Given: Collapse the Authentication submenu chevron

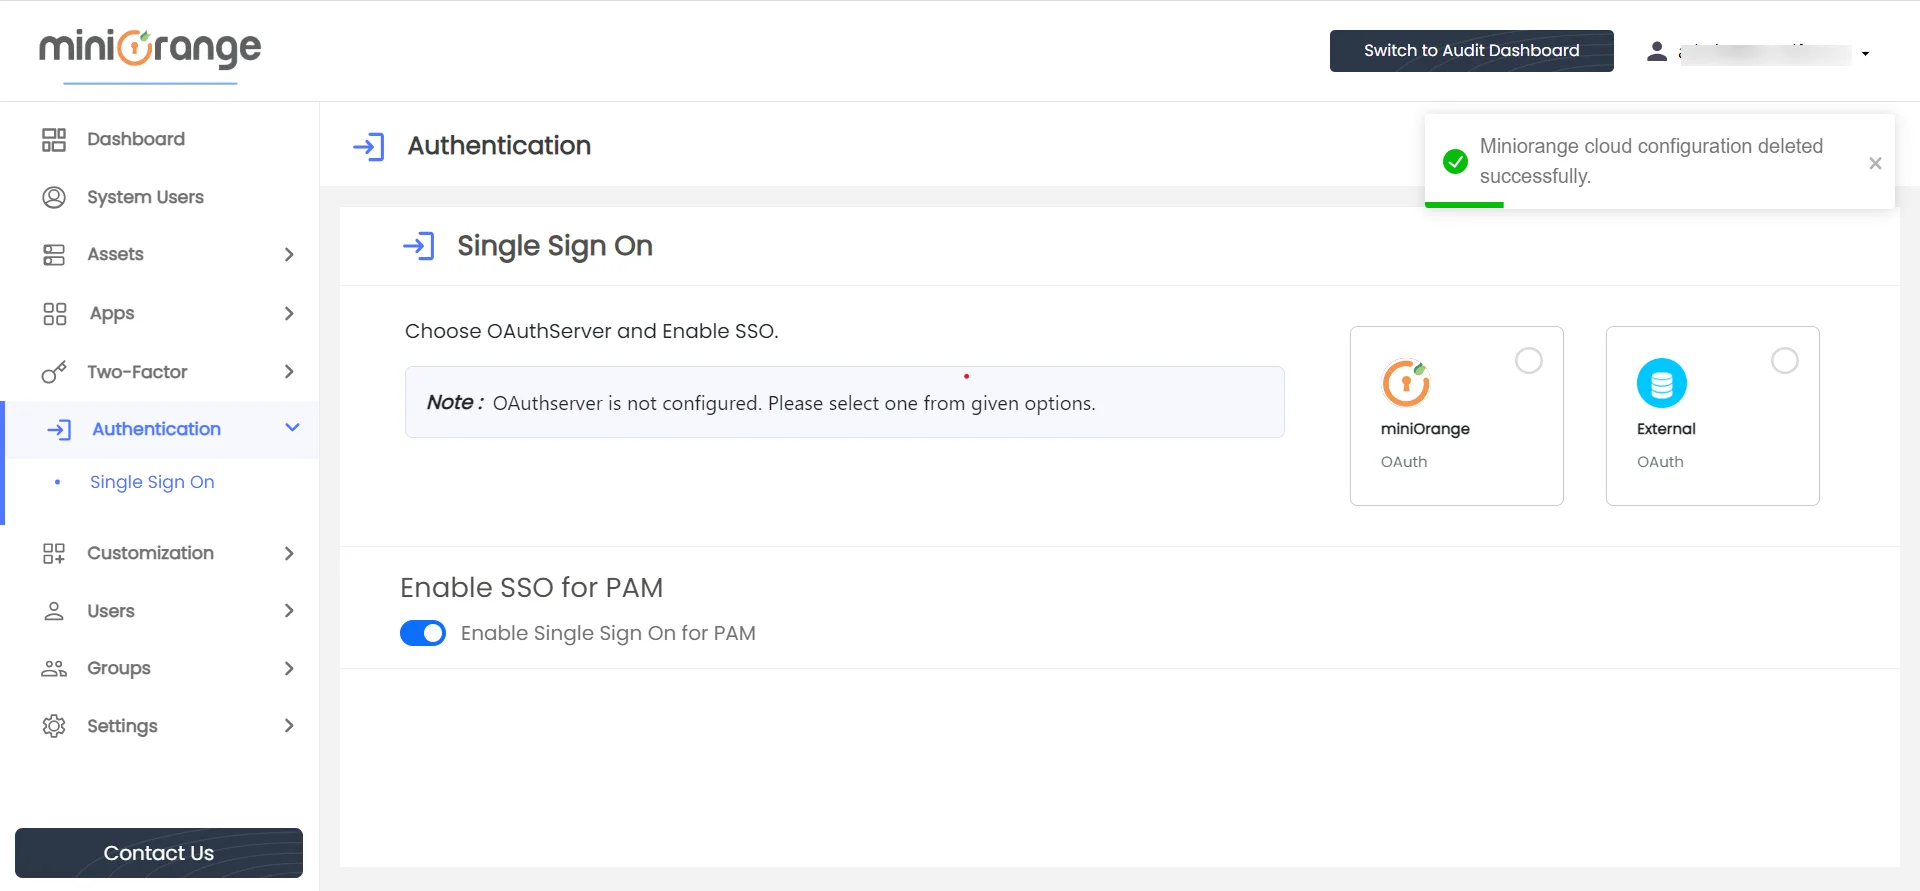Looking at the screenshot, I should click(292, 428).
